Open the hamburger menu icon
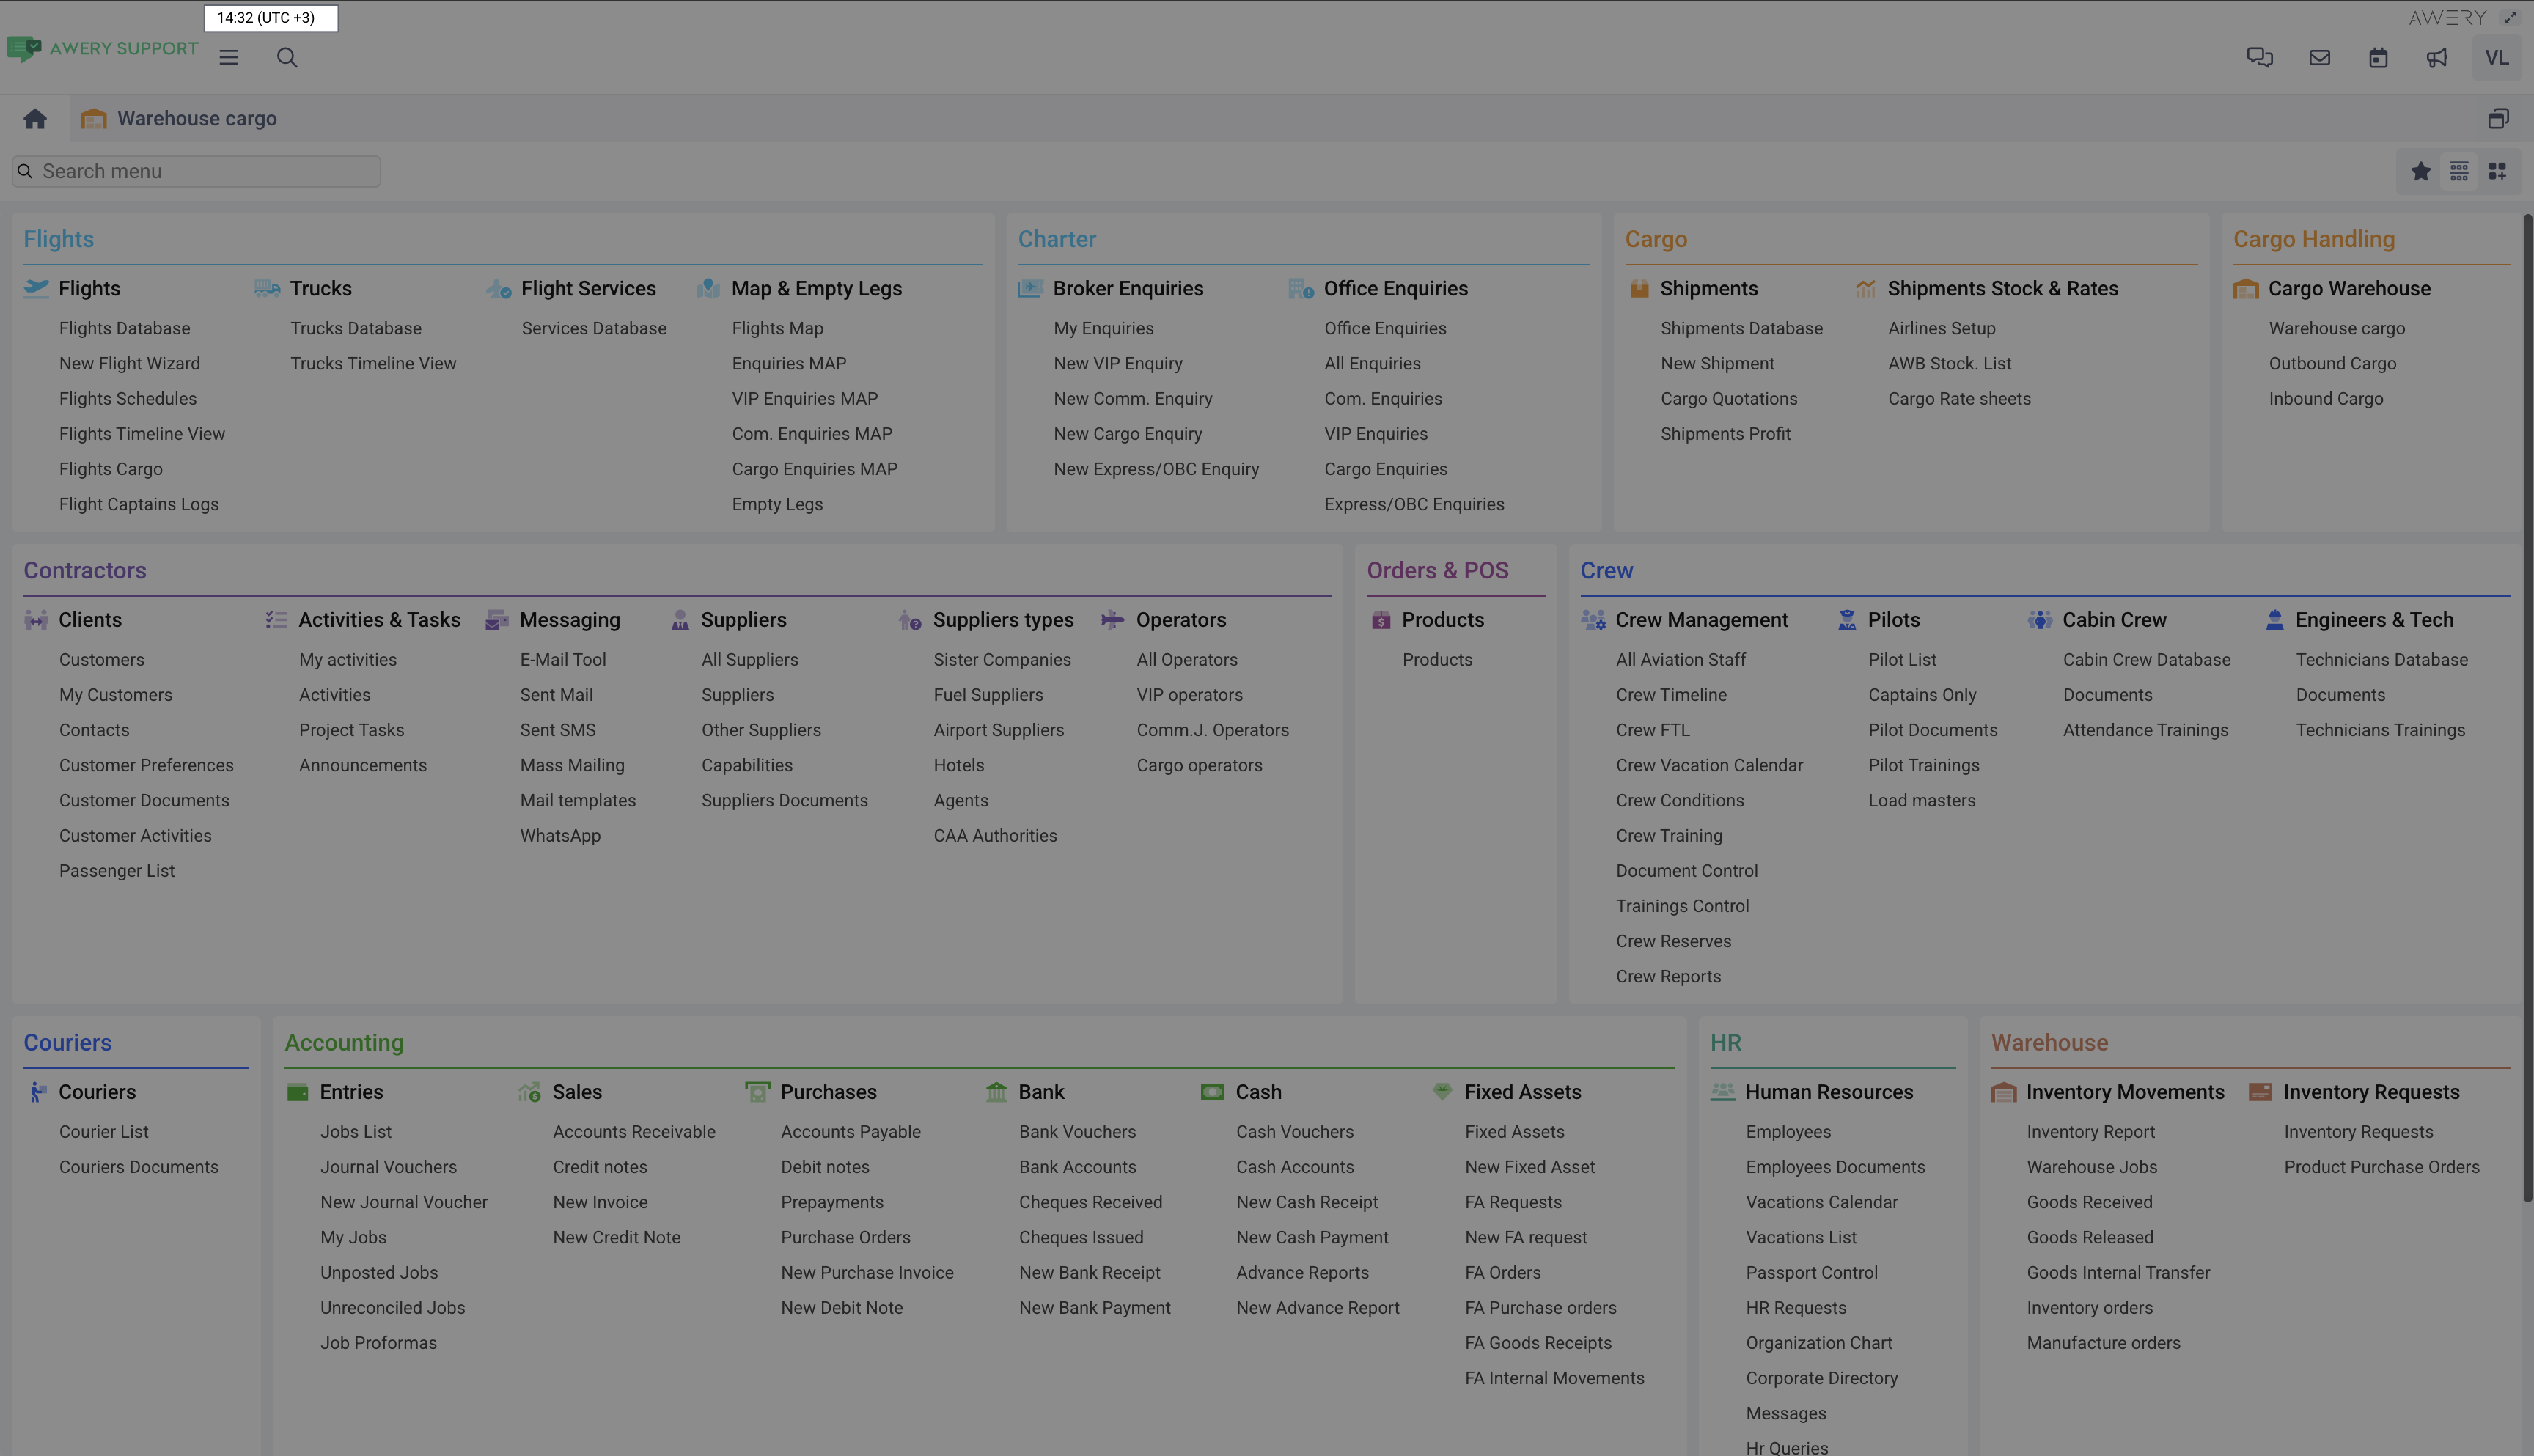The height and width of the screenshot is (1456, 2534). [229, 57]
